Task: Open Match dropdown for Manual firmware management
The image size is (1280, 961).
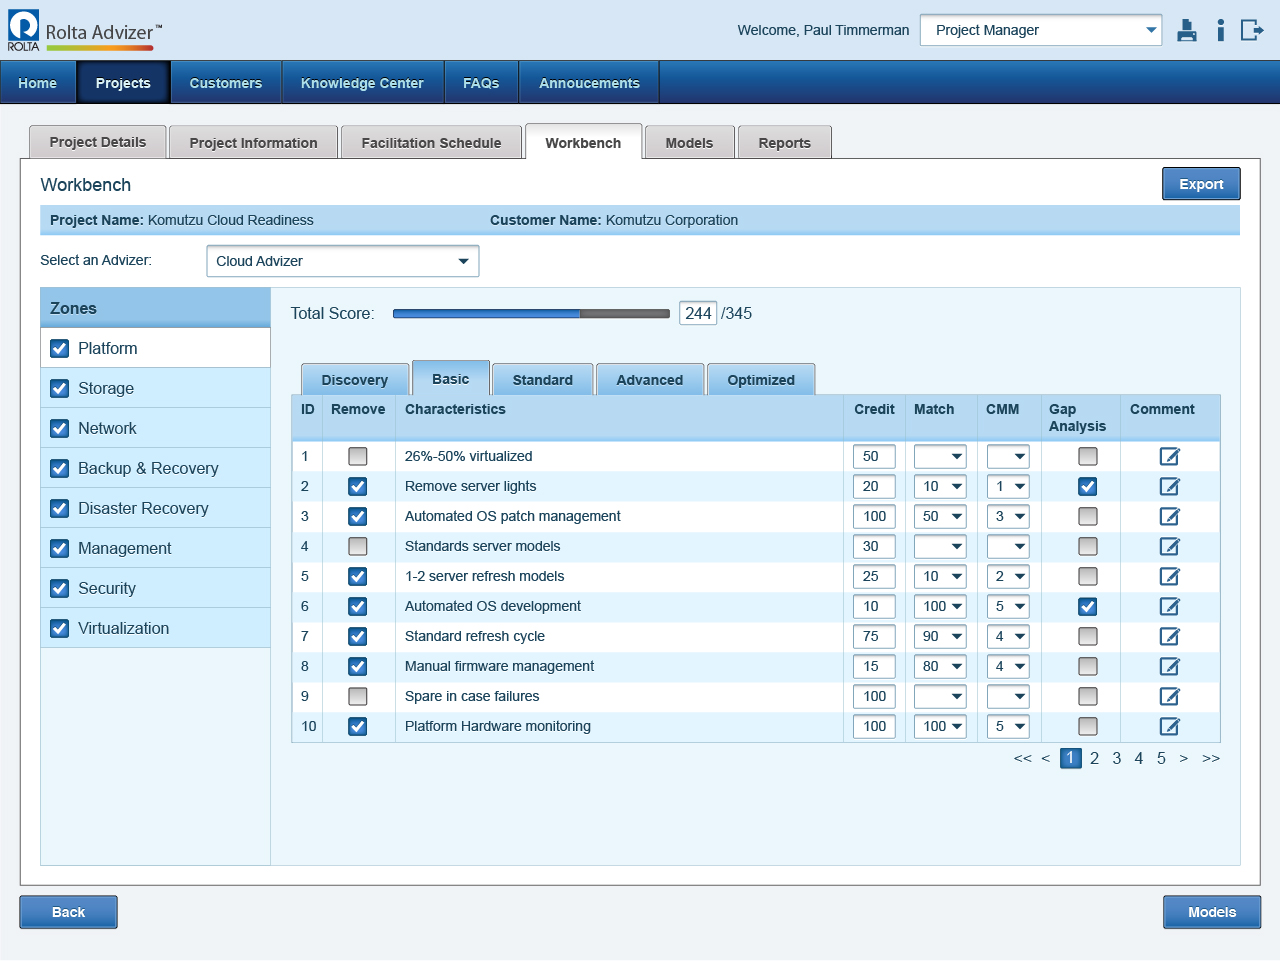Action: [940, 667]
